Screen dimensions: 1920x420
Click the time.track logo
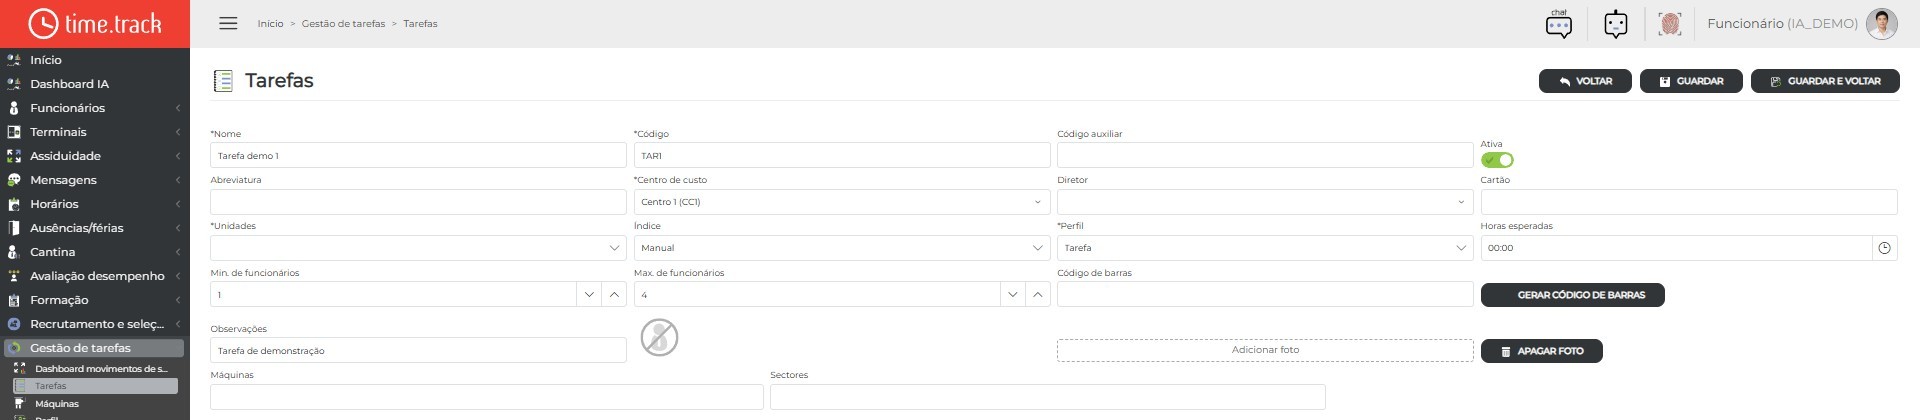point(95,24)
